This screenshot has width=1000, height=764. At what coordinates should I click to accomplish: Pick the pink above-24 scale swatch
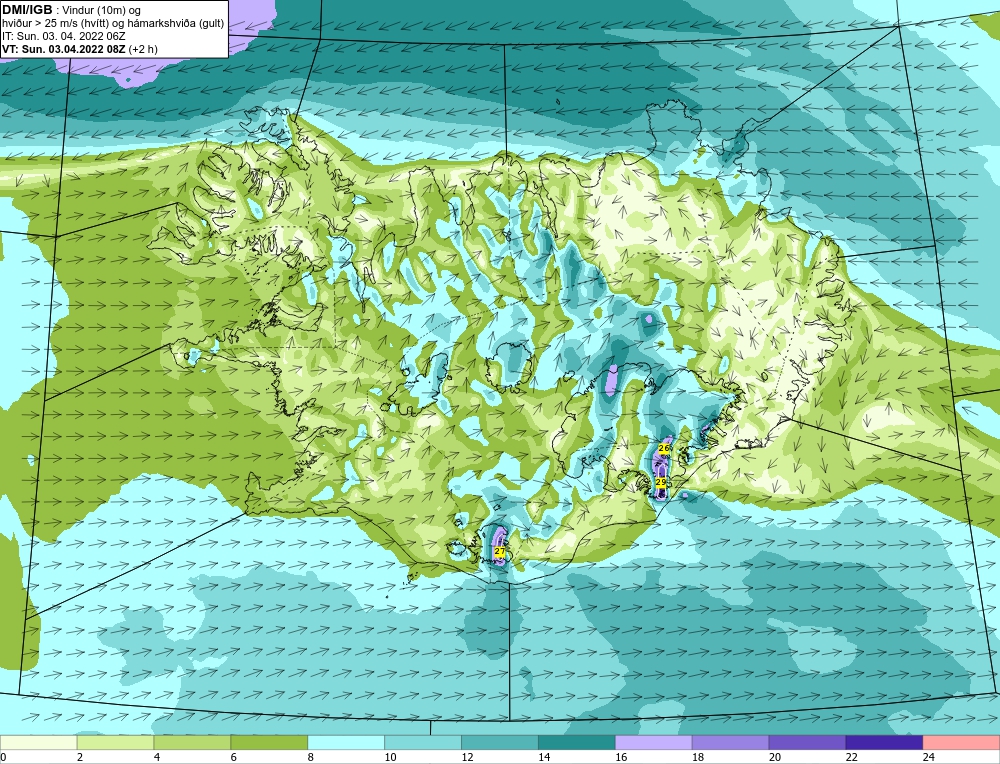[961, 743]
